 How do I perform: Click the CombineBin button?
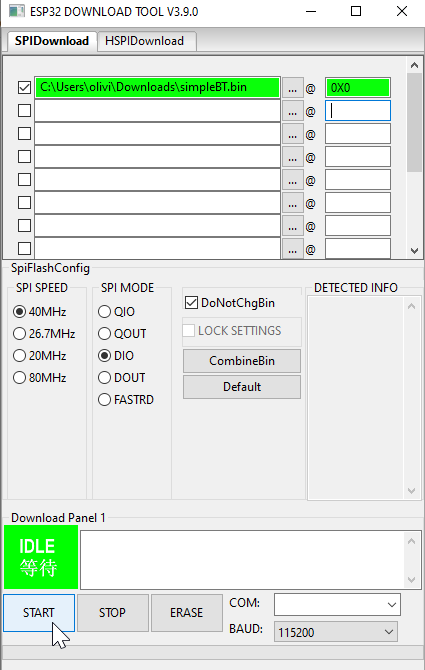click(x=242, y=361)
